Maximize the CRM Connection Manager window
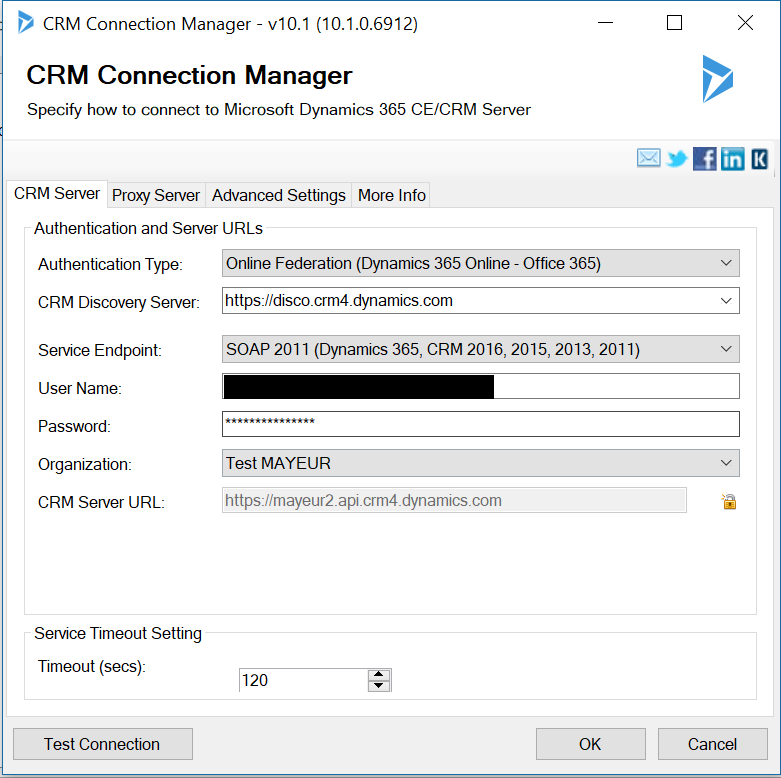Screen dimensions: 781x778 pyautogui.click(x=674, y=23)
